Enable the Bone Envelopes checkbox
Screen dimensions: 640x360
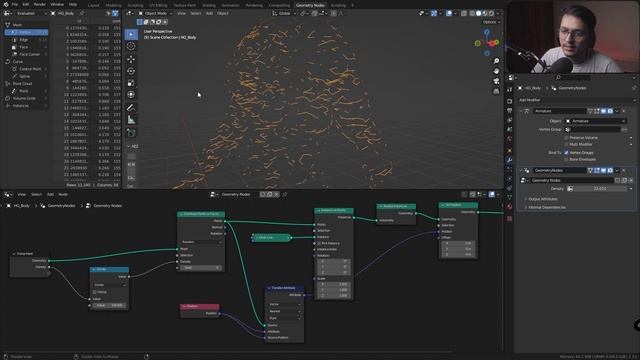pyautogui.click(x=566, y=159)
